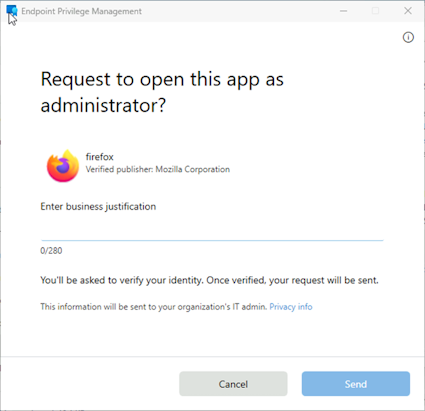Screen dimensions: 425x411
Task: Send the elevation request
Action: pos(356,384)
